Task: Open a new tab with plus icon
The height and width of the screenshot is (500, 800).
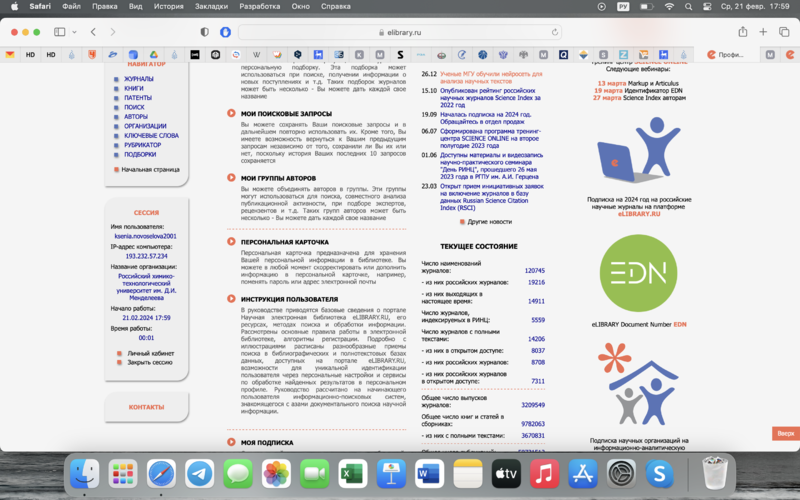Action: coord(763,32)
